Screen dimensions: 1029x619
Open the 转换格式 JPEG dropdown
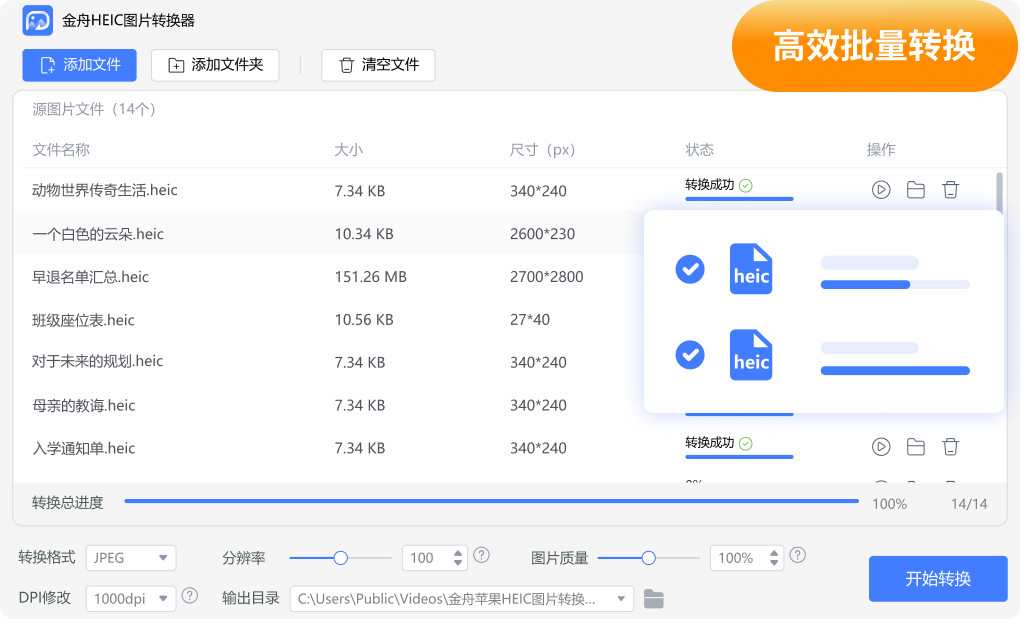(x=130, y=558)
